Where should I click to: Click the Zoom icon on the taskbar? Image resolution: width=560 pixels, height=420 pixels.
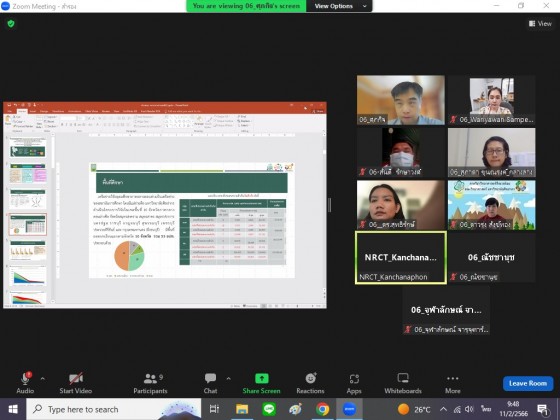pyautogui.click(x=349, y=409)
